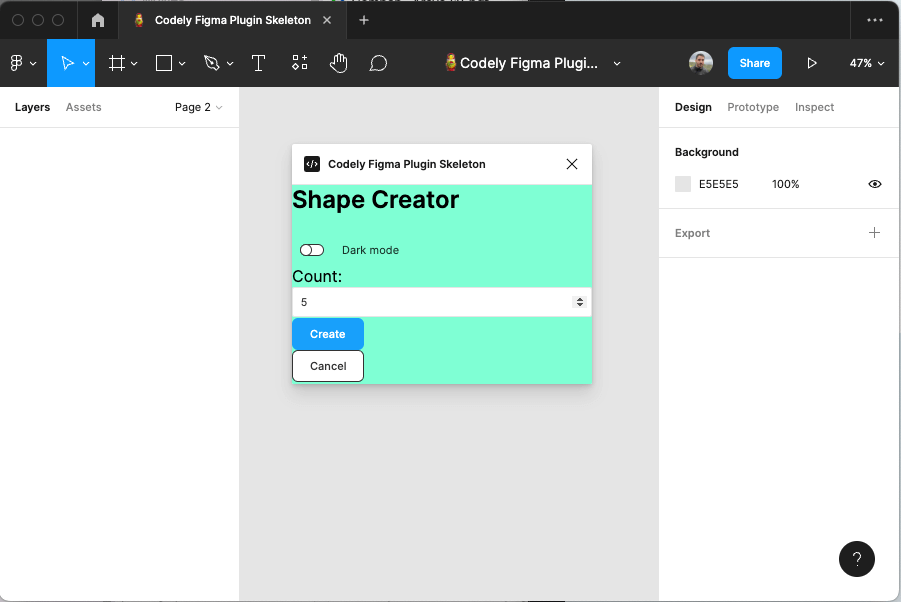Click the user avatar picture
The width and height of the screenshot is (901, 602).
[700, 63]
